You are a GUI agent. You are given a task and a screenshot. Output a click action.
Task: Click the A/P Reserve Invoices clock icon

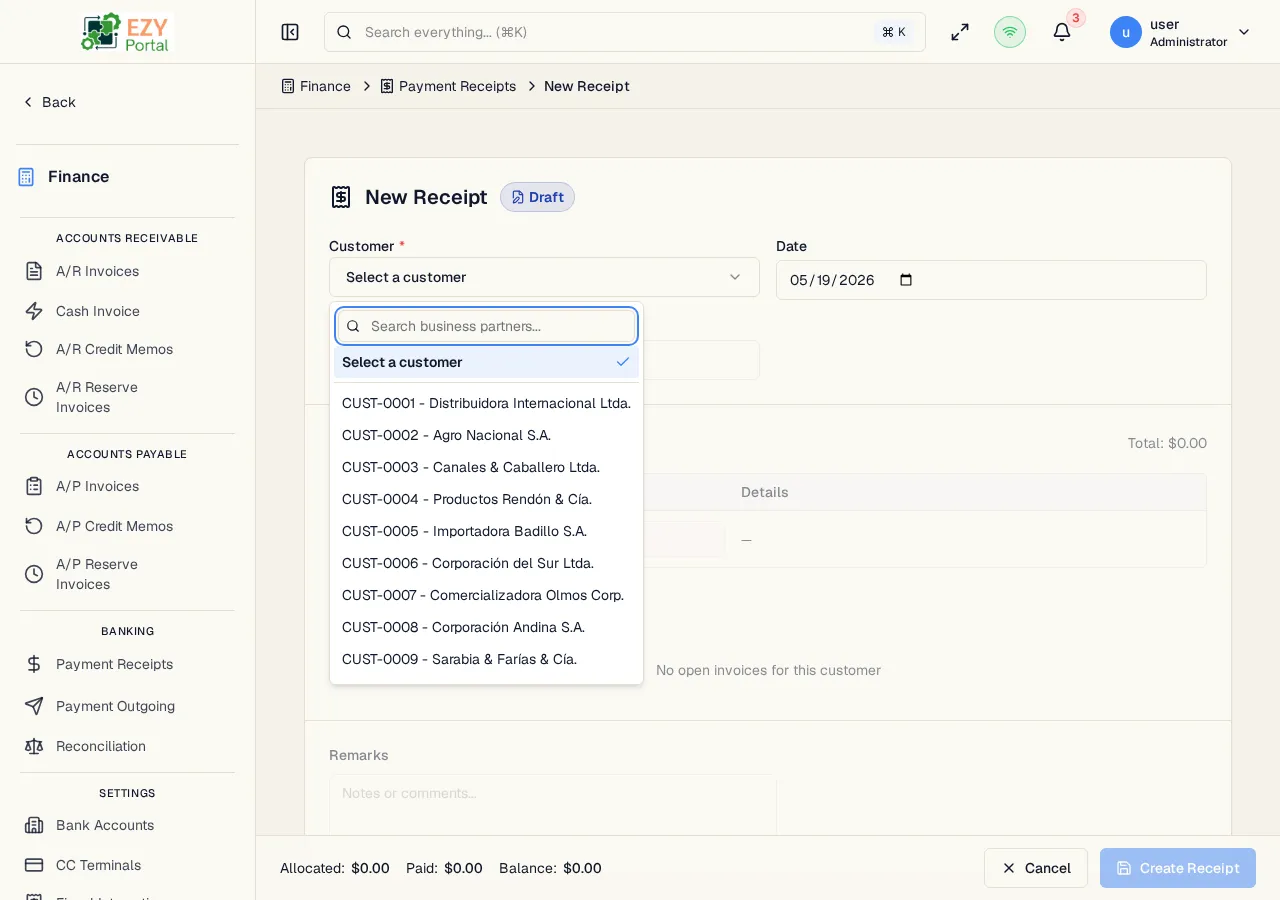34,574
